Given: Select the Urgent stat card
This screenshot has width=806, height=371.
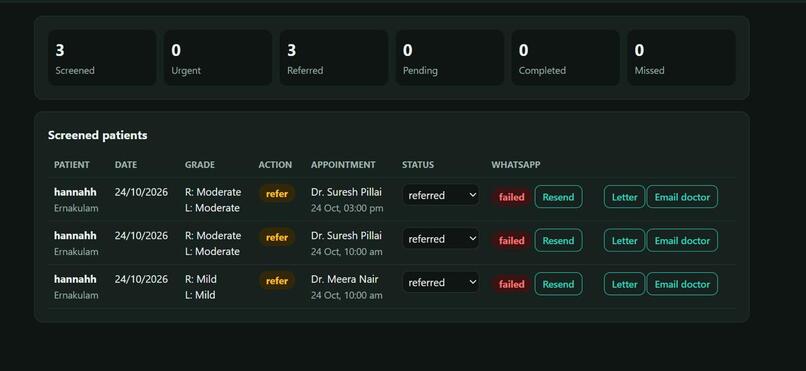Looking at the screenshot, I should click(x=218, y=58).
